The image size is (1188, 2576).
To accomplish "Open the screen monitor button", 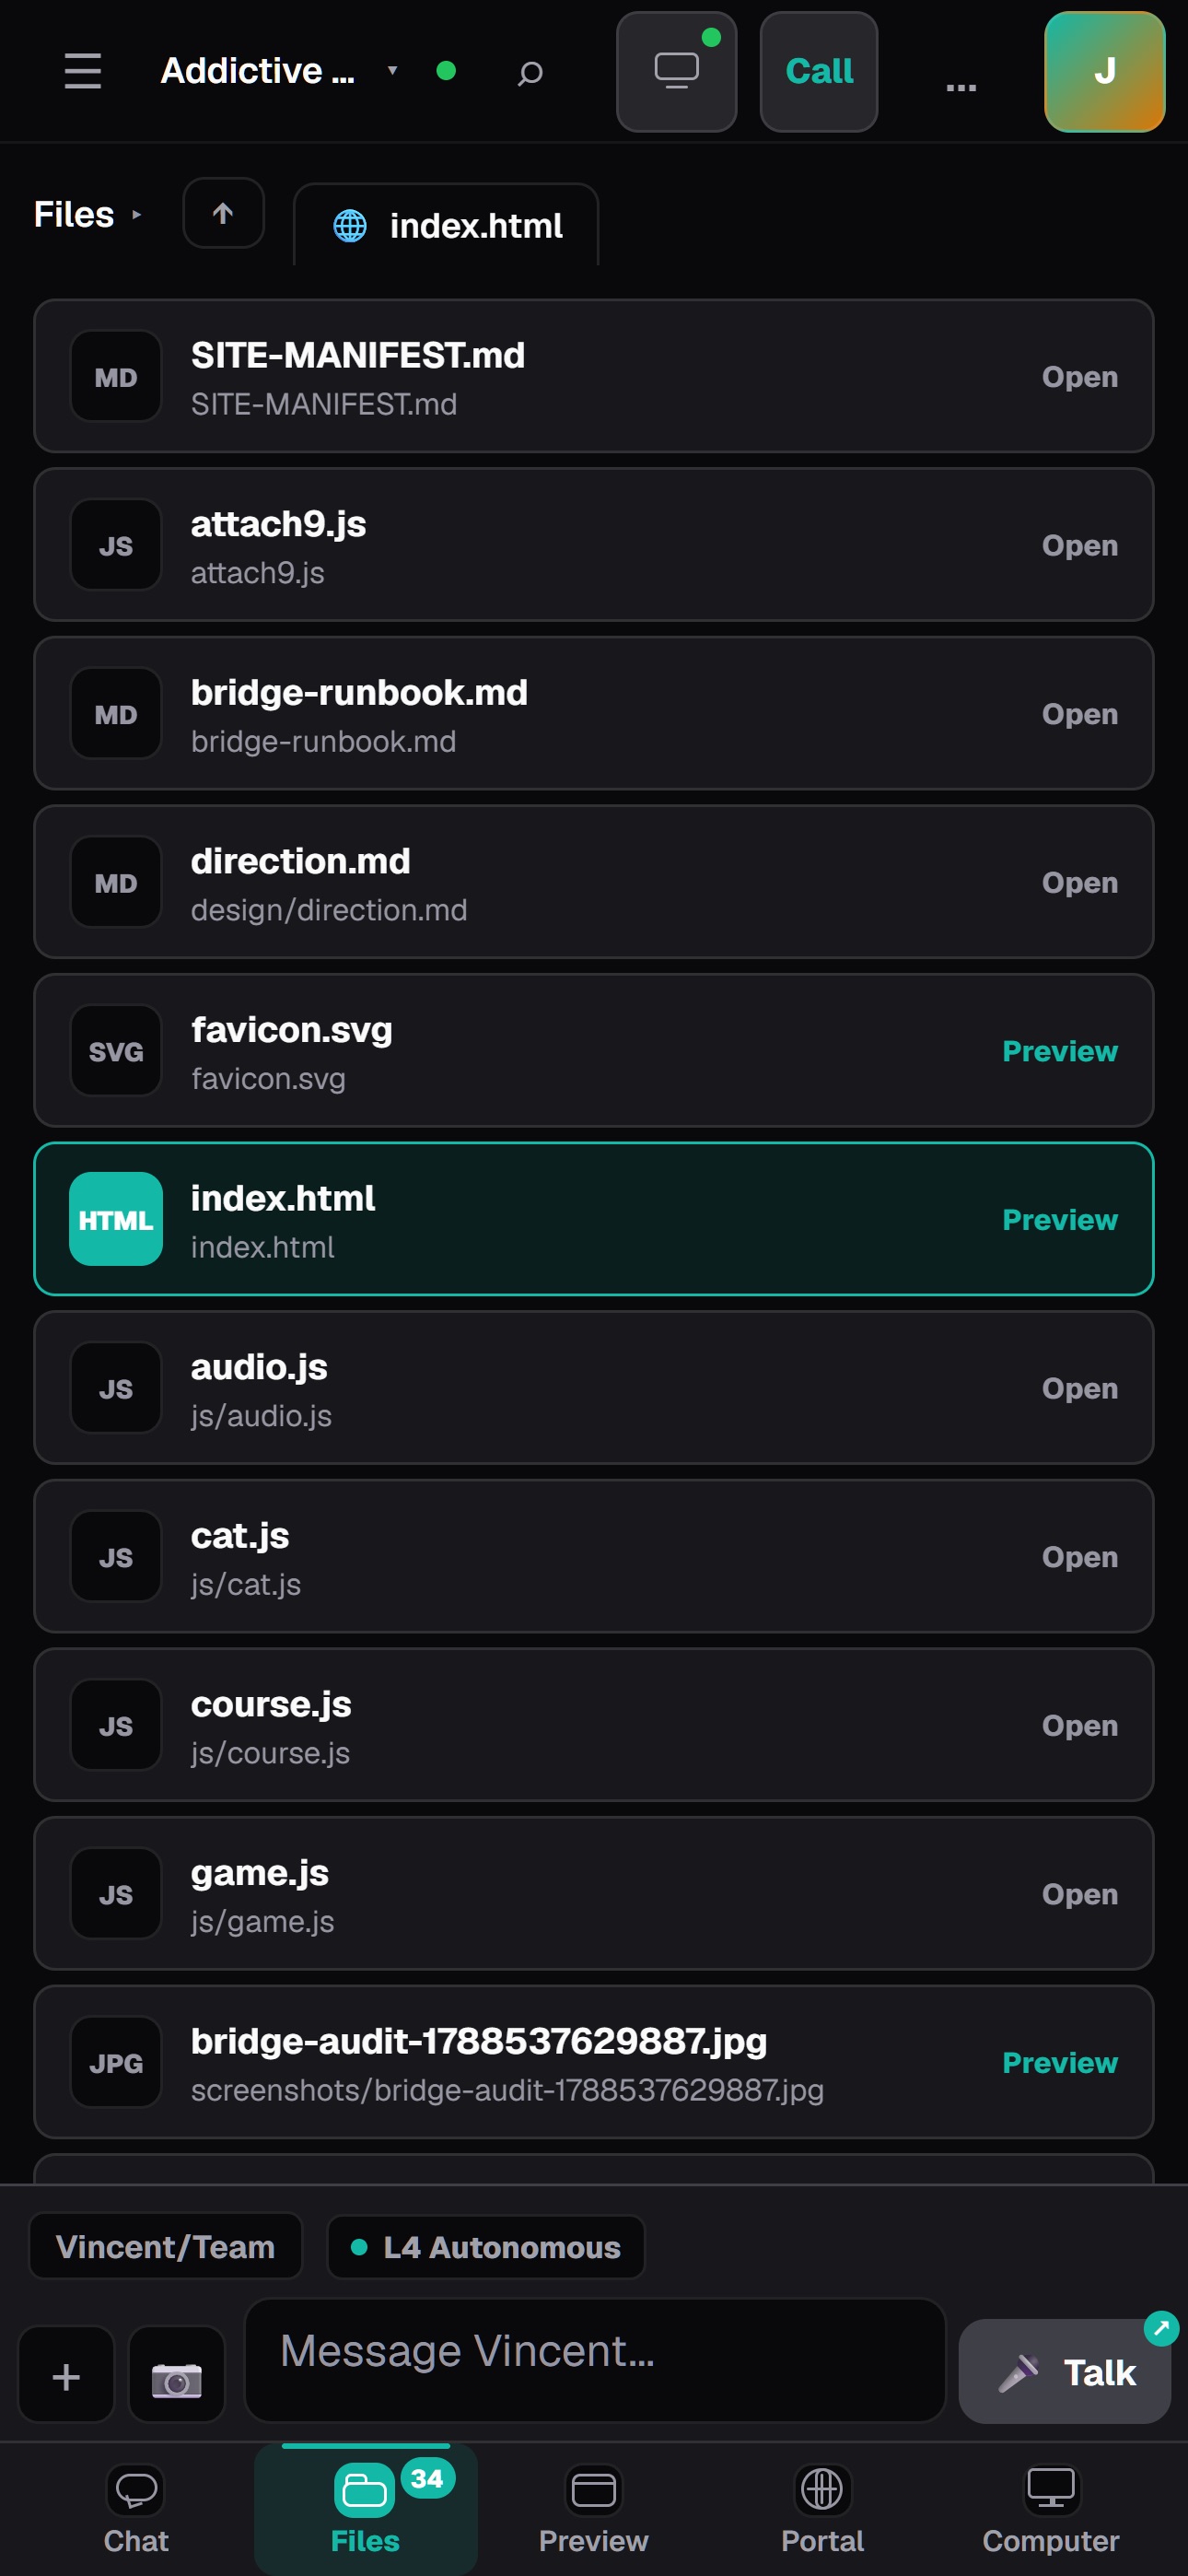I will coord(677,72).
